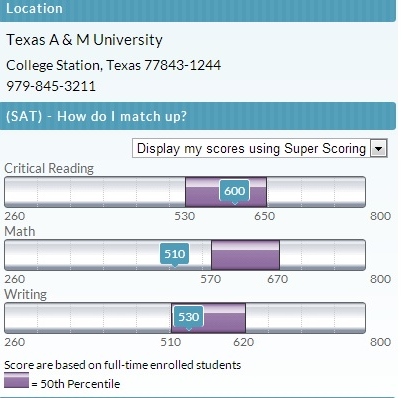Select the (SAT) - How do I match up? header

coord(198,116)
